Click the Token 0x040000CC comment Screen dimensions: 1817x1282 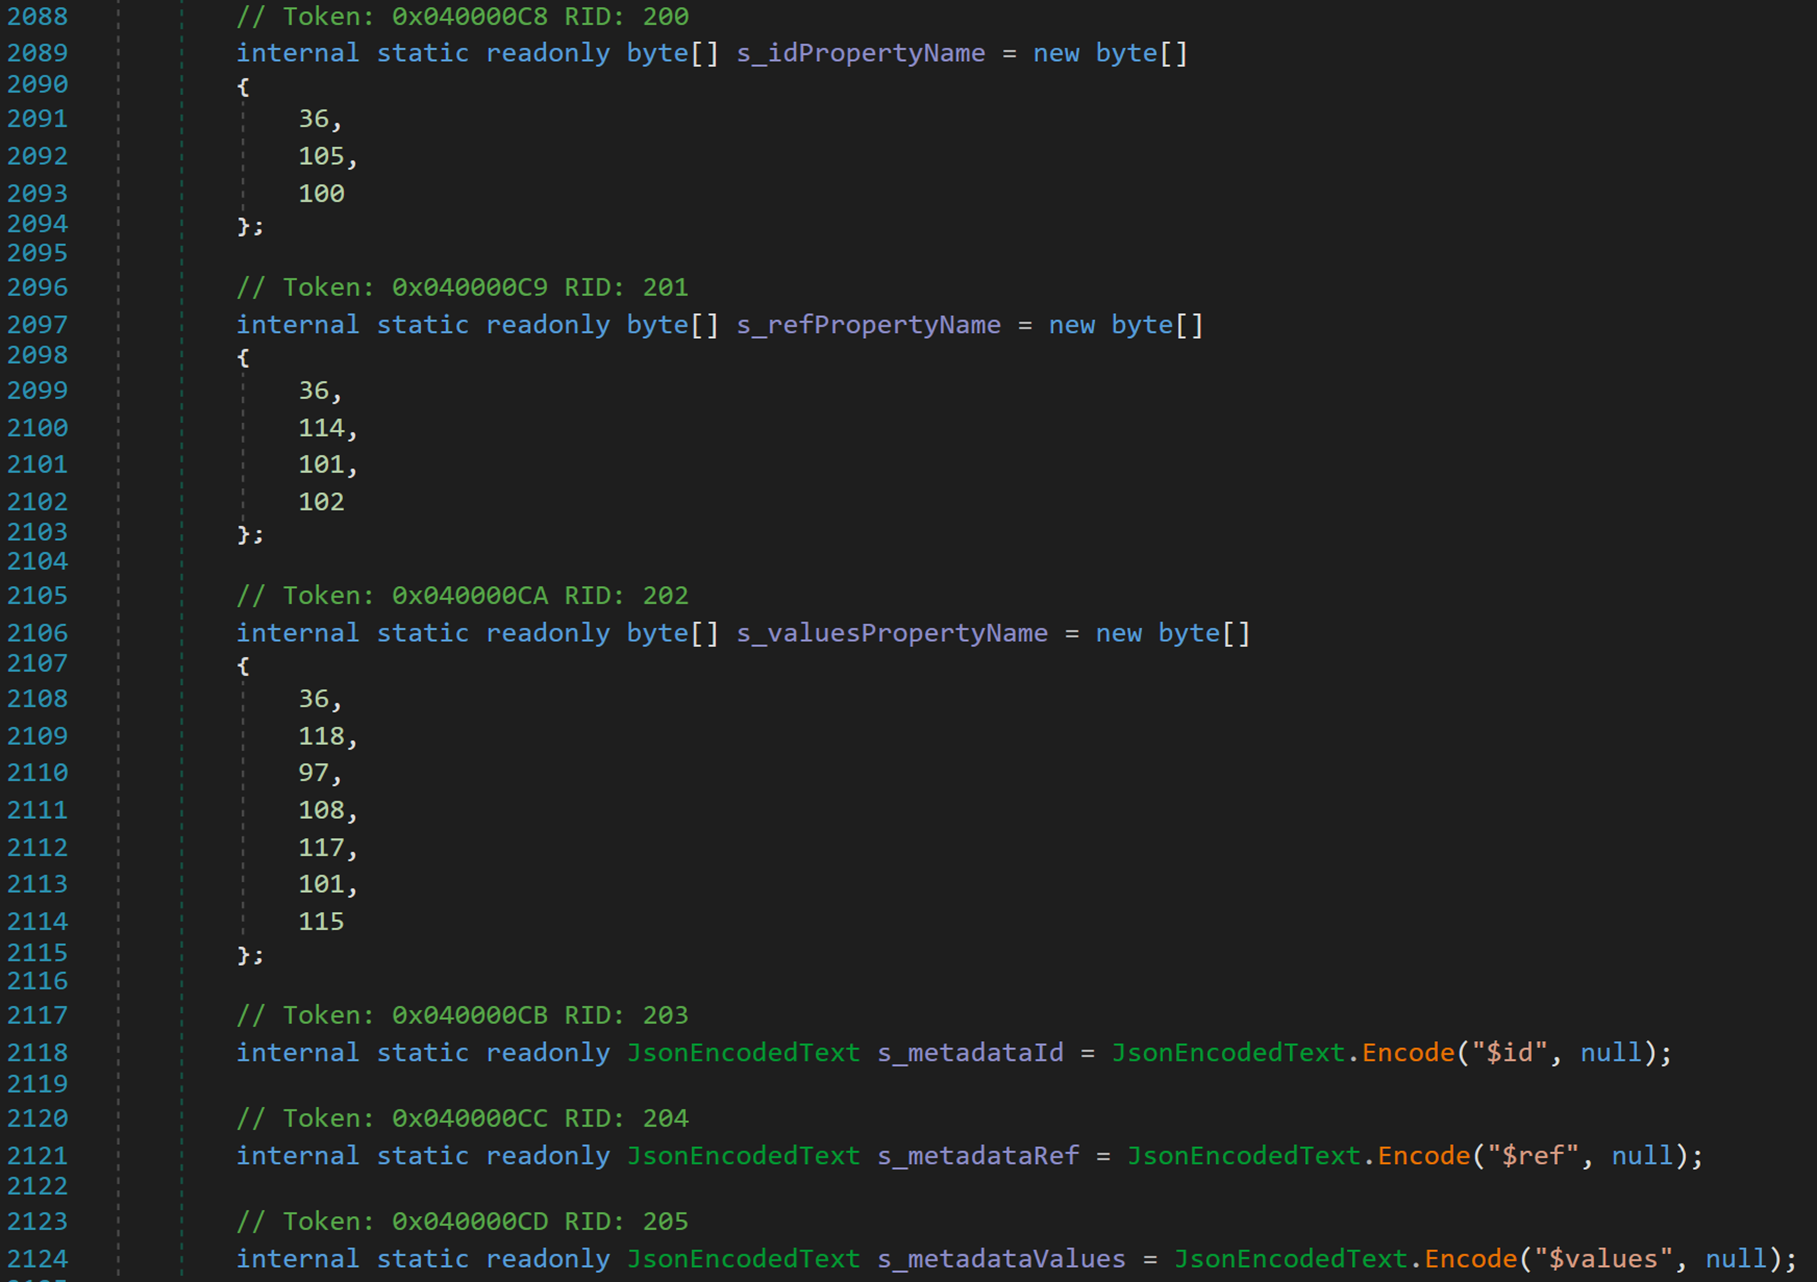pyautogui.click(x=462, y=1119)
